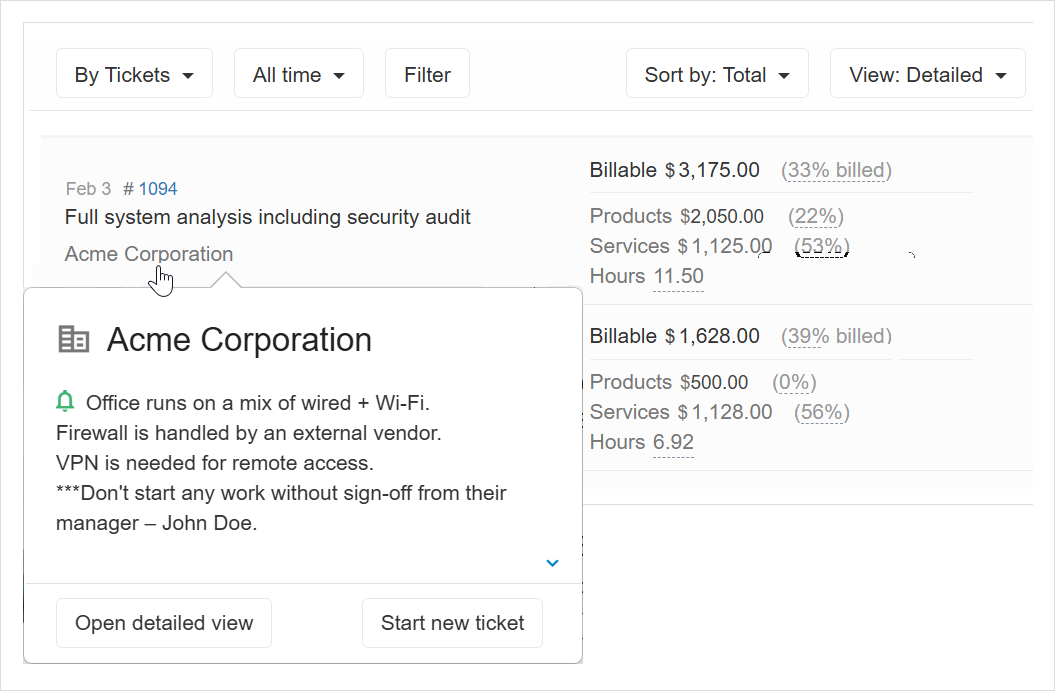Screen dimensions: 1055x691
Task: Click the Billable $3,175.00 amount
Action: (x=713, y=170)
